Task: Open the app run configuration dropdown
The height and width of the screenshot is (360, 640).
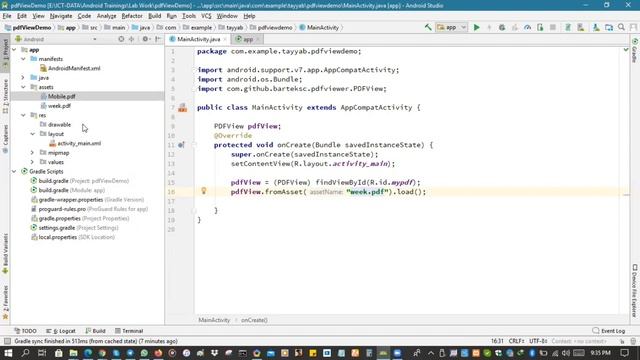Action: point(451,27)
